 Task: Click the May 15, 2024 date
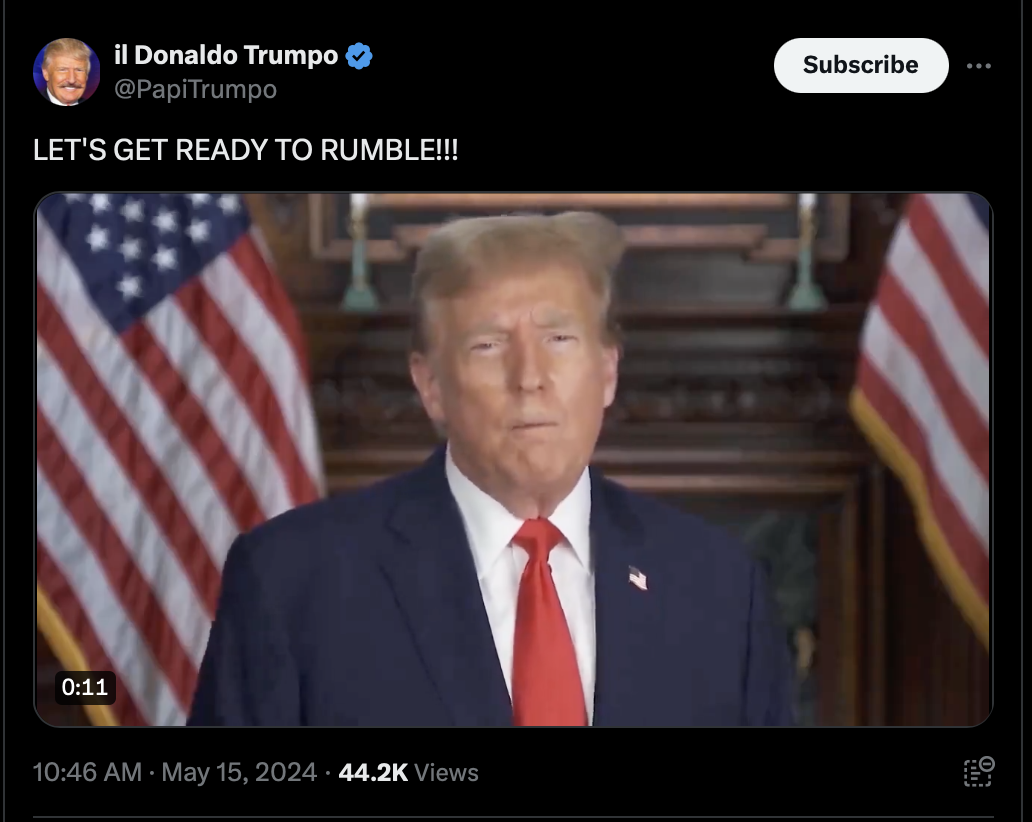[240, 772]
